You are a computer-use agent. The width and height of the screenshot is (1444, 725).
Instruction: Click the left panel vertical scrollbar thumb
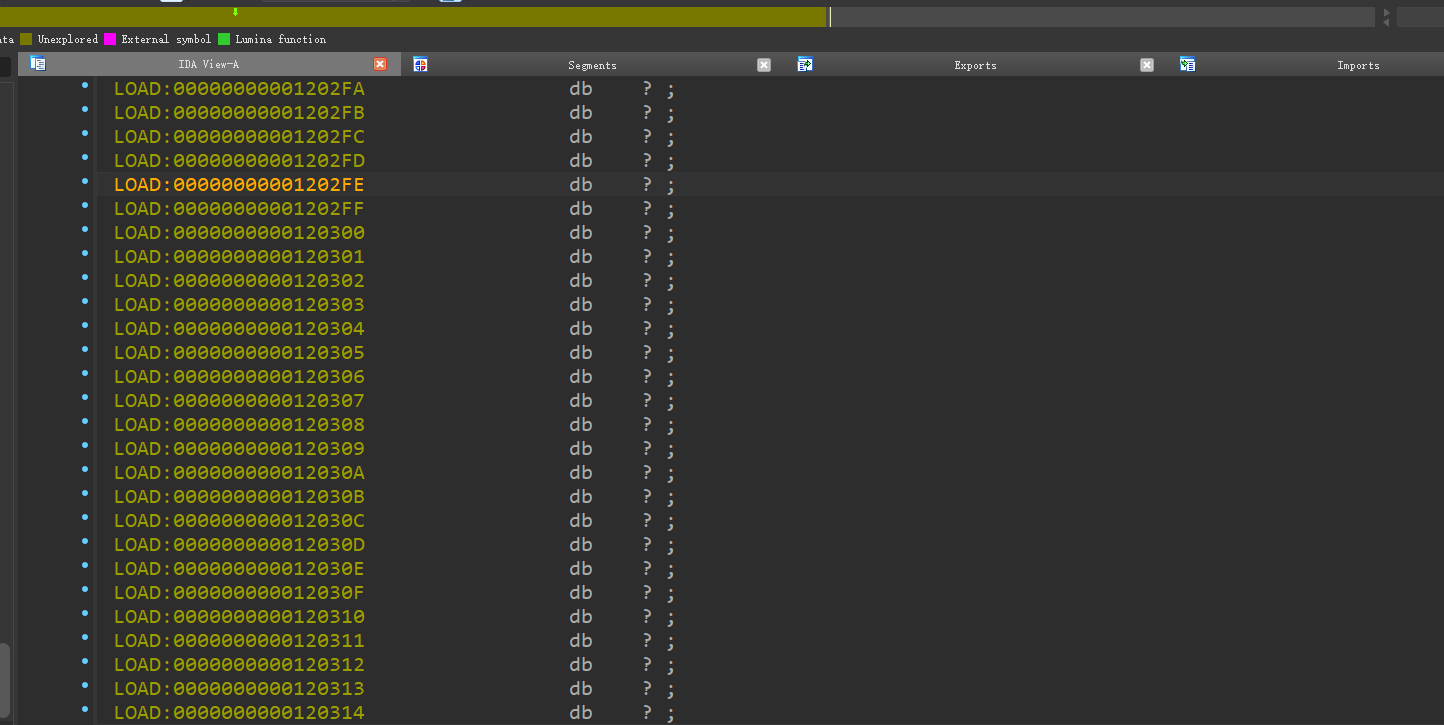(x=5, y=678)
